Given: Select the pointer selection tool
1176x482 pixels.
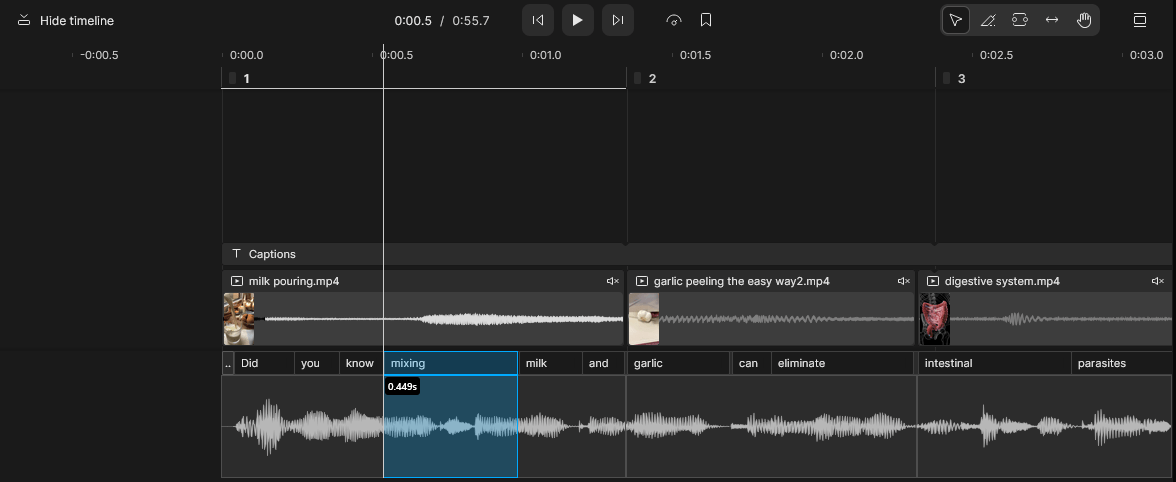Looking at the screenshot, I should click(956, 20).
